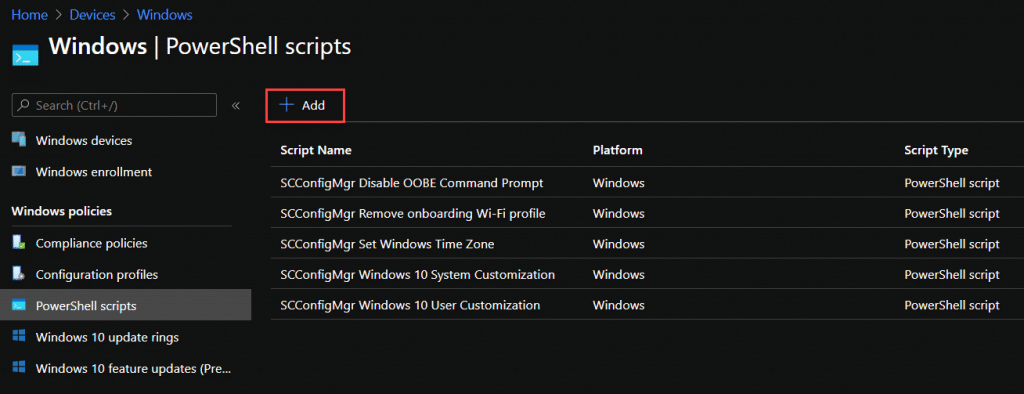Viewport: 1024px width, 394px height.
Task: Open SCConfigMgr Disable OOBE Command Prompt script
Action: click(x=411, y=183)
